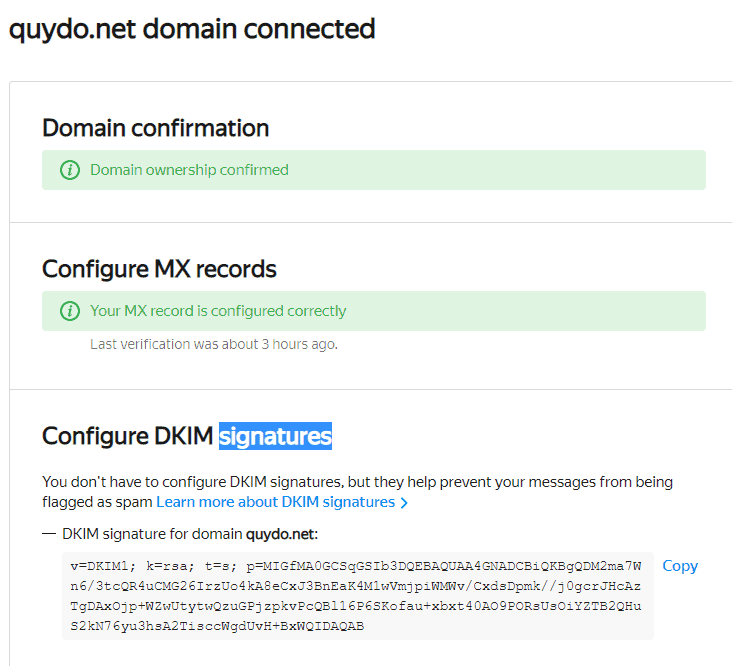The height and width of the screenshot is (666, 732).
Task: Click the chevron arrow after Learn more link
Action: pos(404,503)
